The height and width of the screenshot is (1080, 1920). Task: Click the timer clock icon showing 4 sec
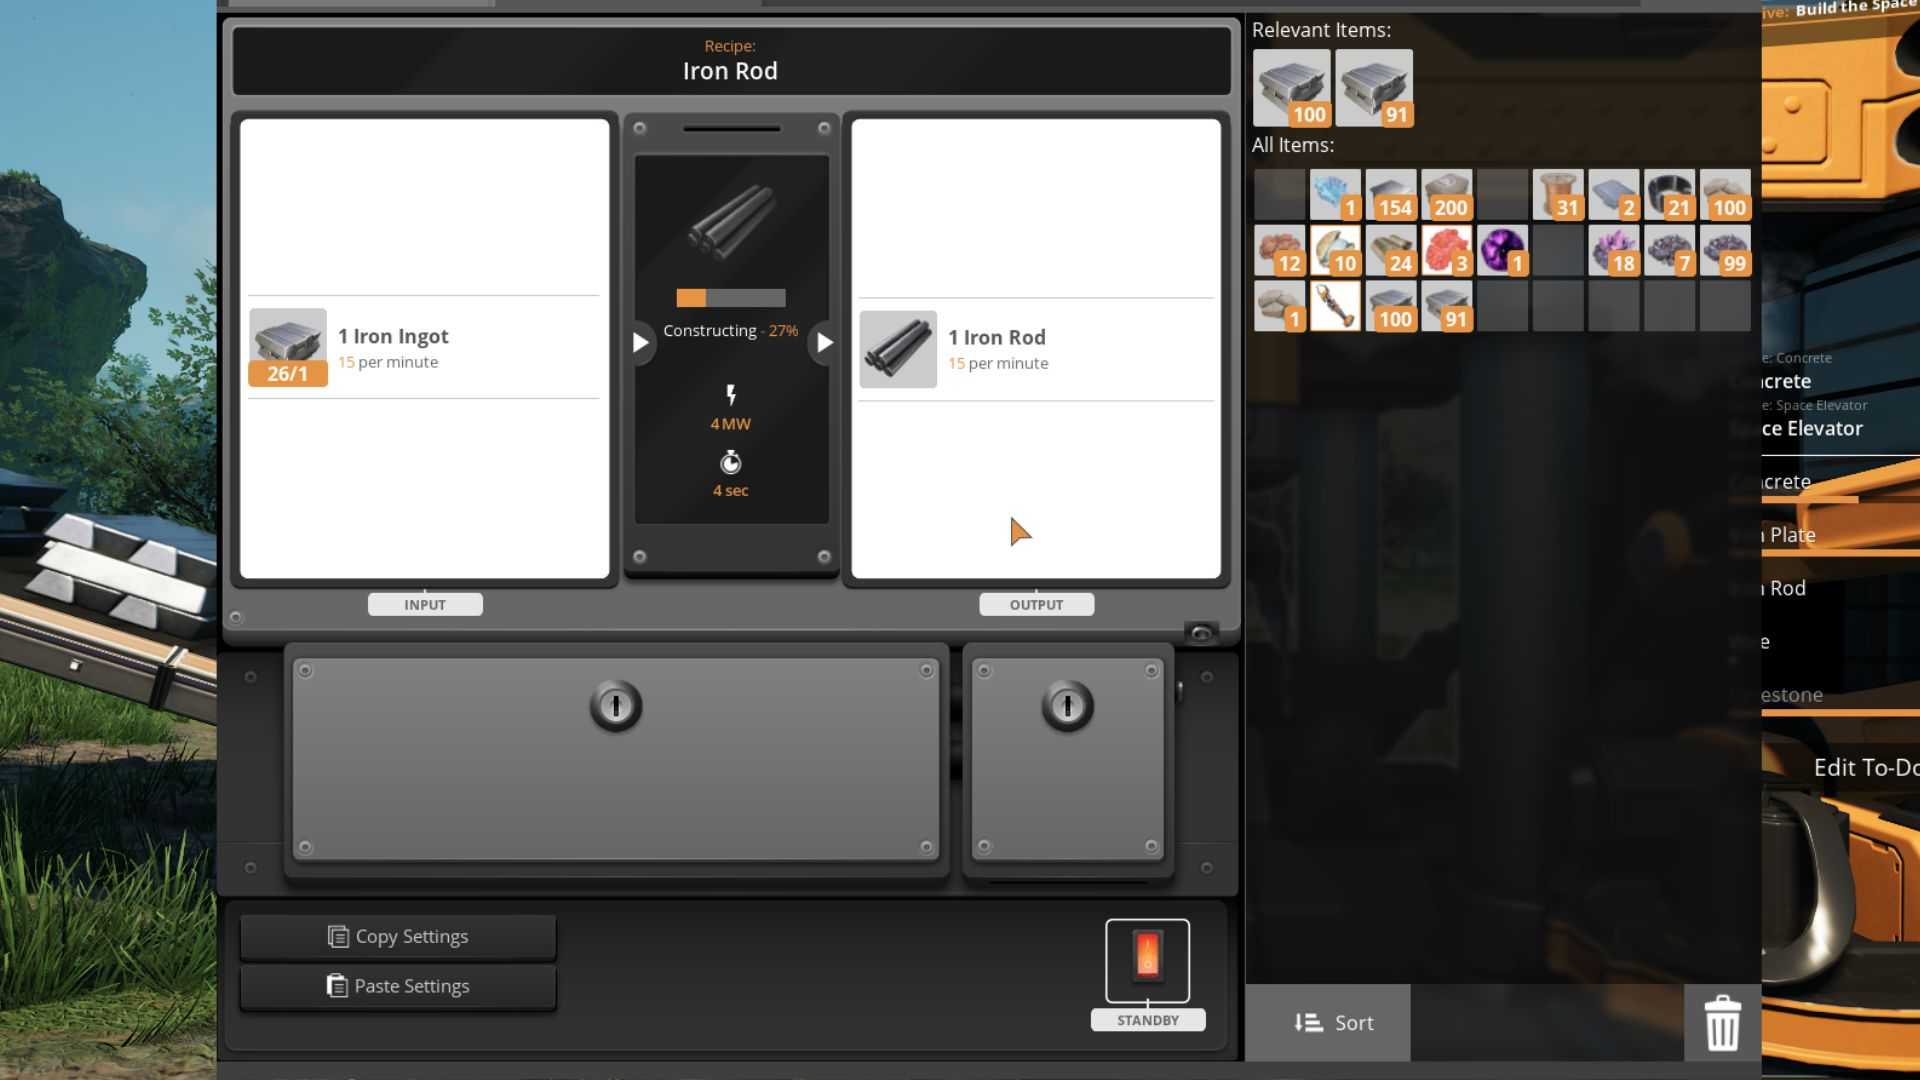pos(731,460)
